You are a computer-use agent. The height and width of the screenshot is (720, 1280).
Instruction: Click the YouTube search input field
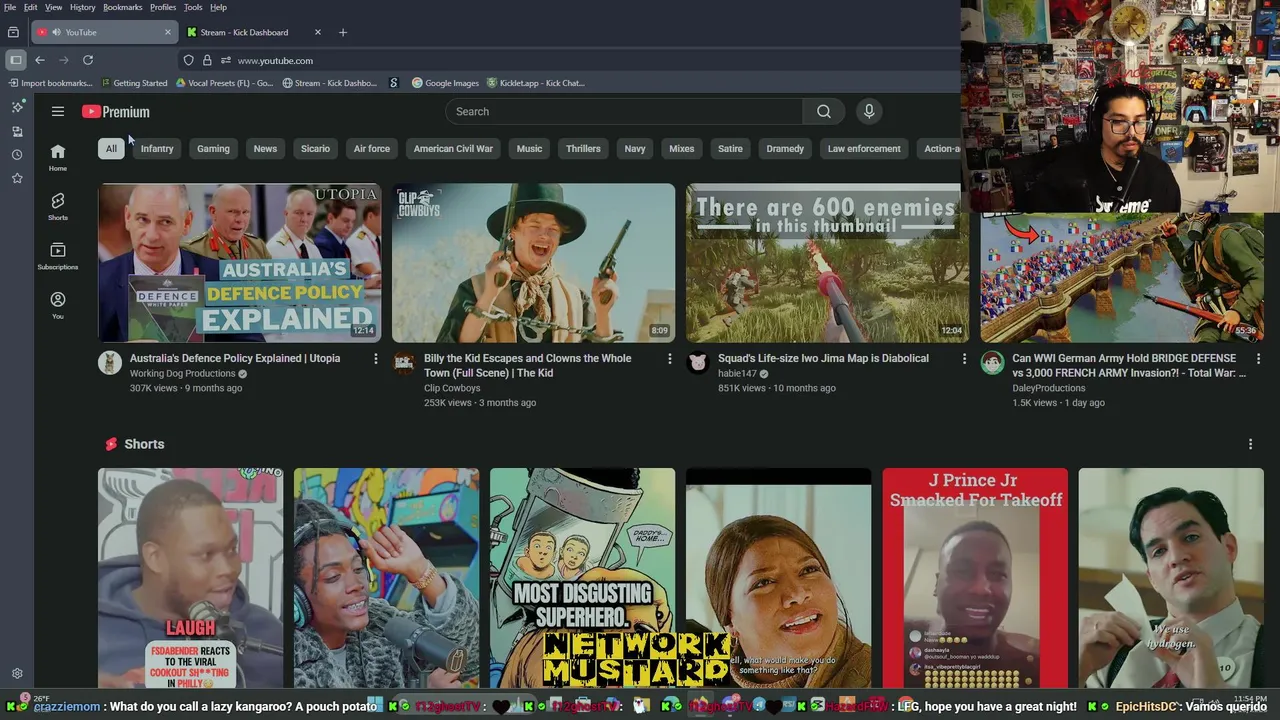pyautogui.click(x=625, y=112)
